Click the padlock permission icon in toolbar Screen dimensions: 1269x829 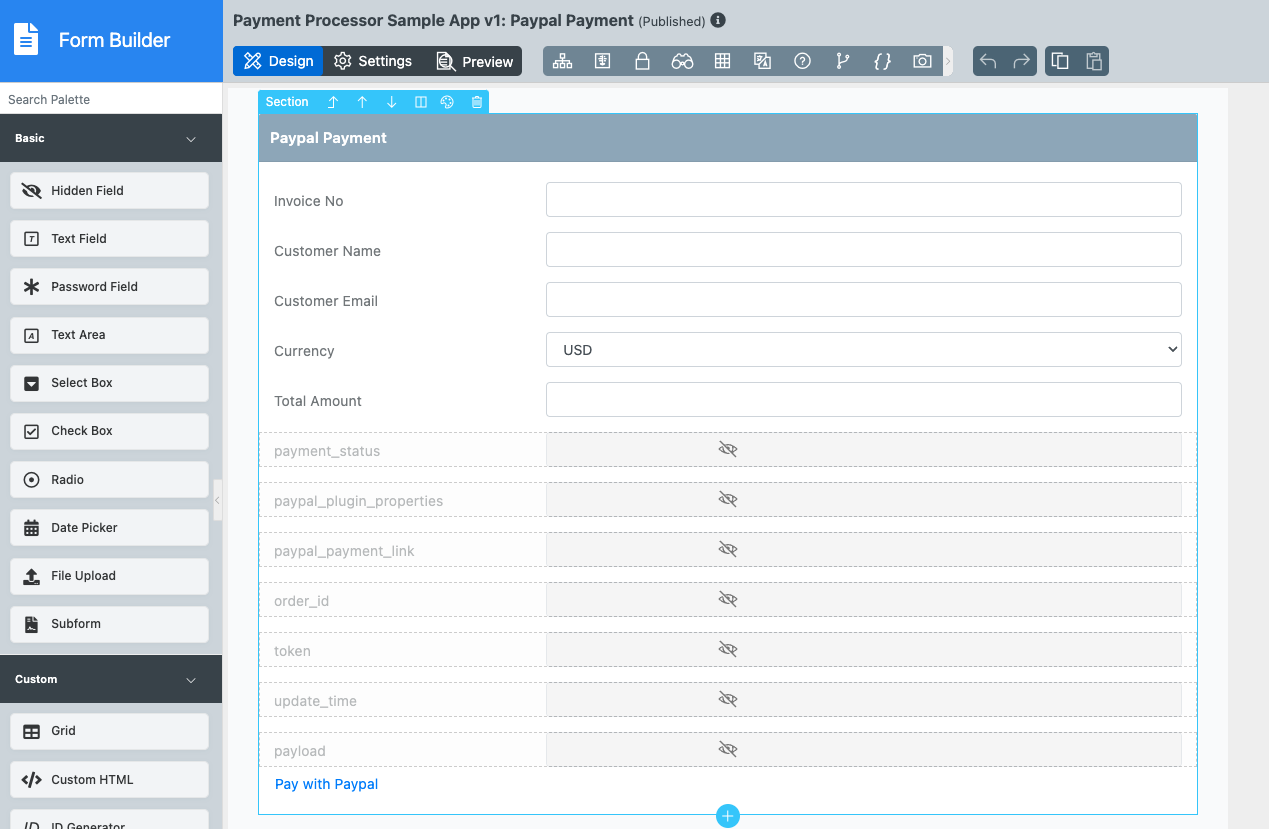tap(642, 61)
